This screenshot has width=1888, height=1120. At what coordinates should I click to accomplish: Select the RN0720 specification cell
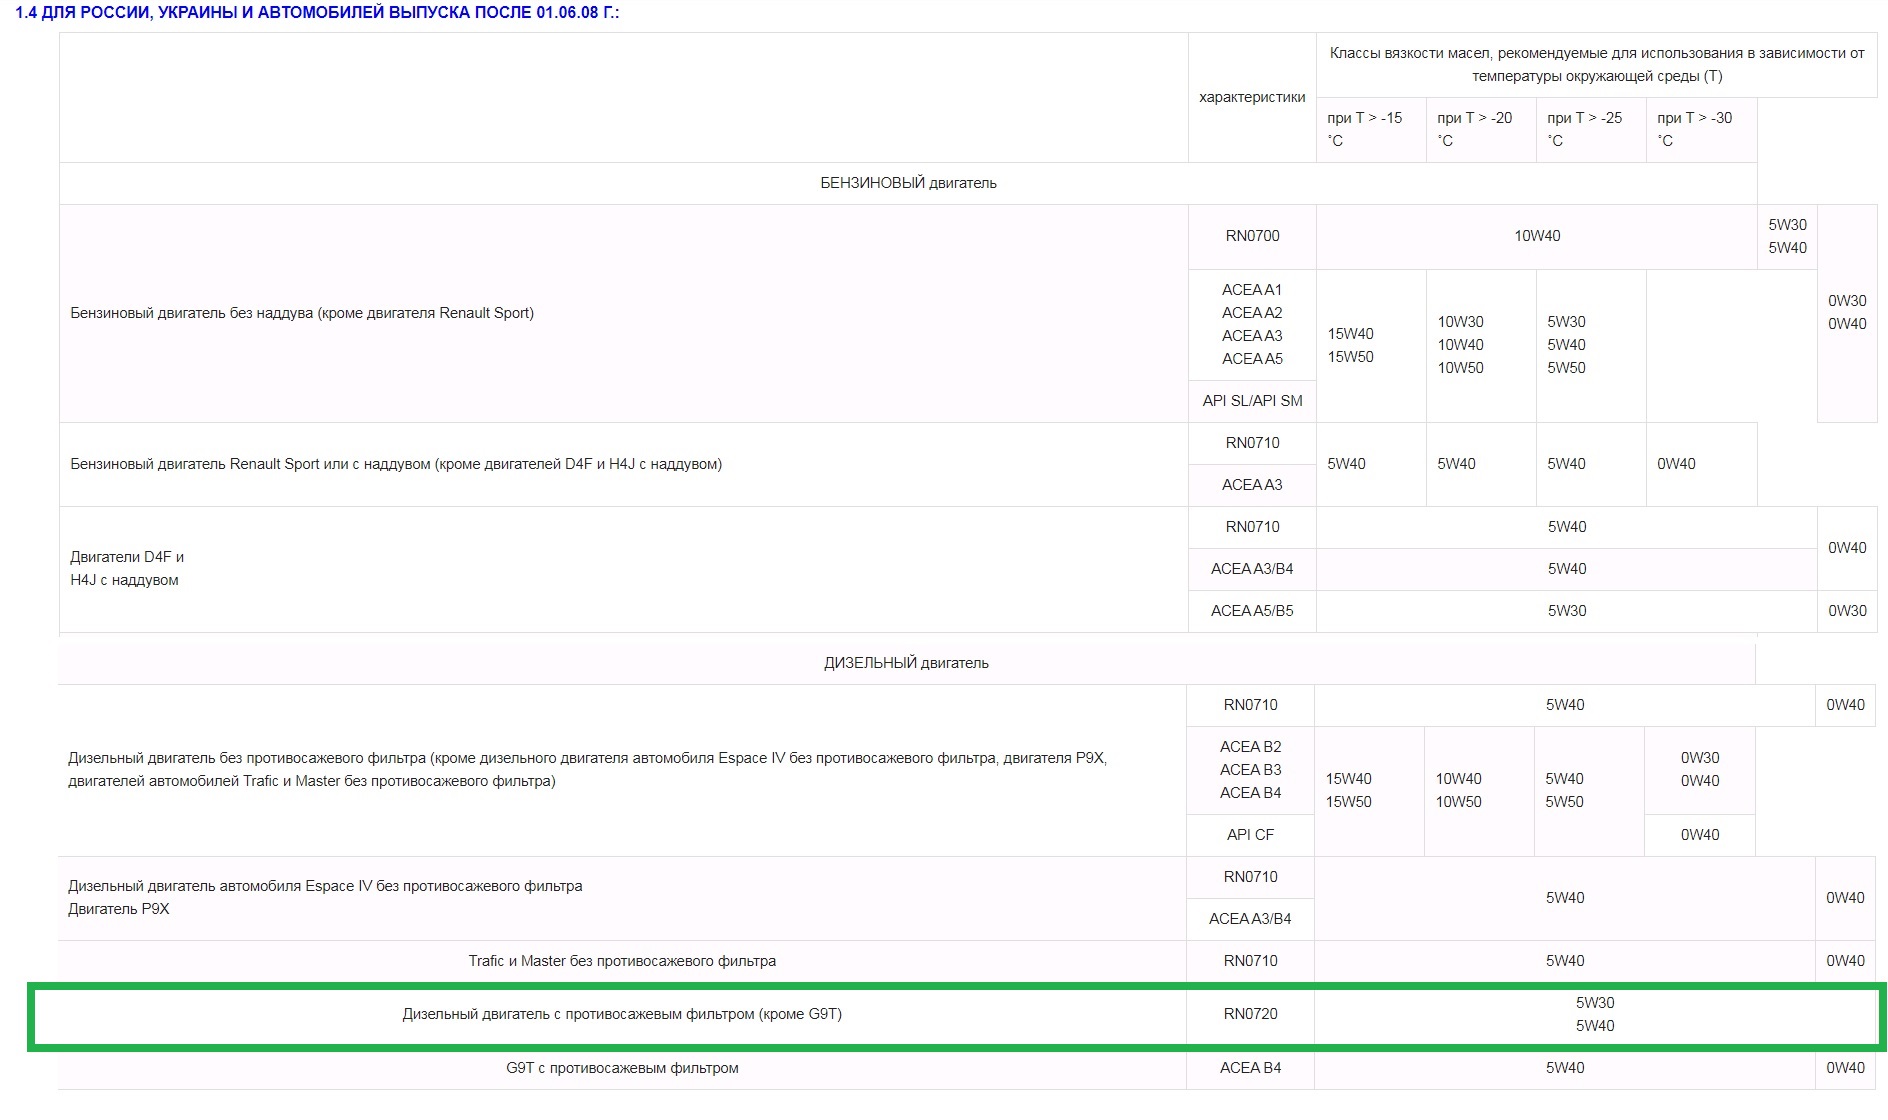point(1250,1014)
